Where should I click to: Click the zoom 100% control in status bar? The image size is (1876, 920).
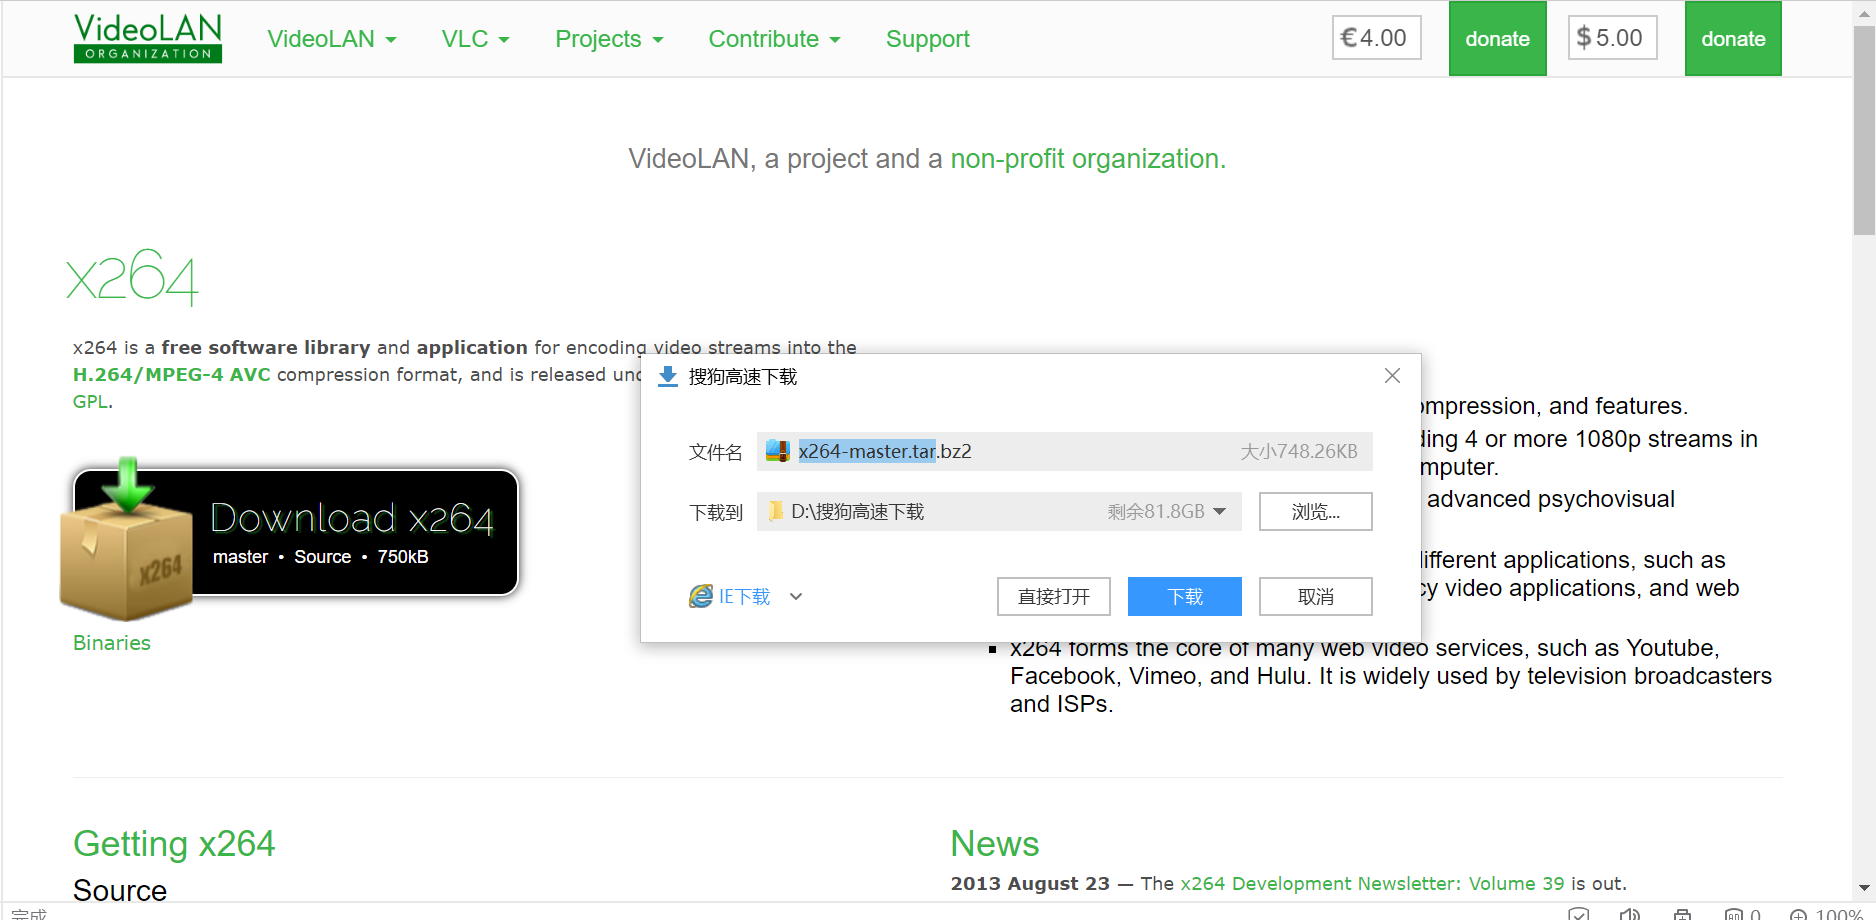(x=1826, y=914)
